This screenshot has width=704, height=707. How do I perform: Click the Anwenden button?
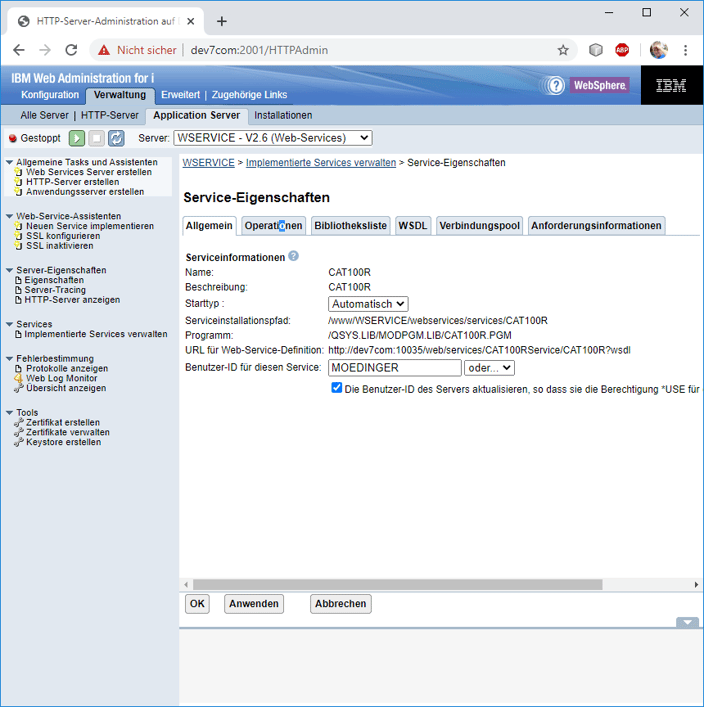254,604
